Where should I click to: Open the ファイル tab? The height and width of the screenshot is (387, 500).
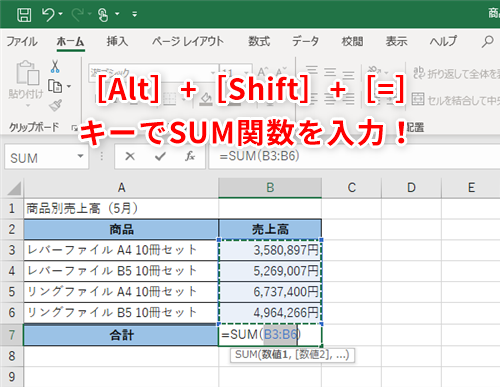click(22, 42)
